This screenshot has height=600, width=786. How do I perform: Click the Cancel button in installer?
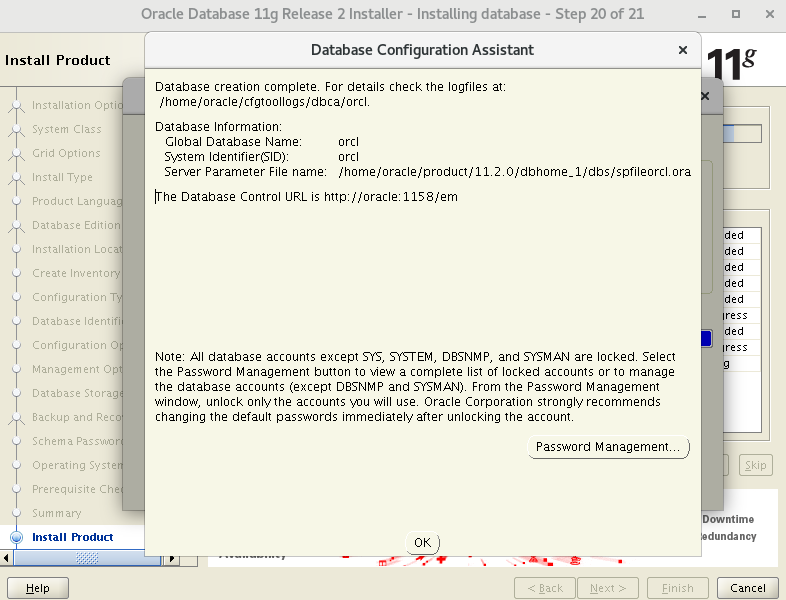pos(747,588)
